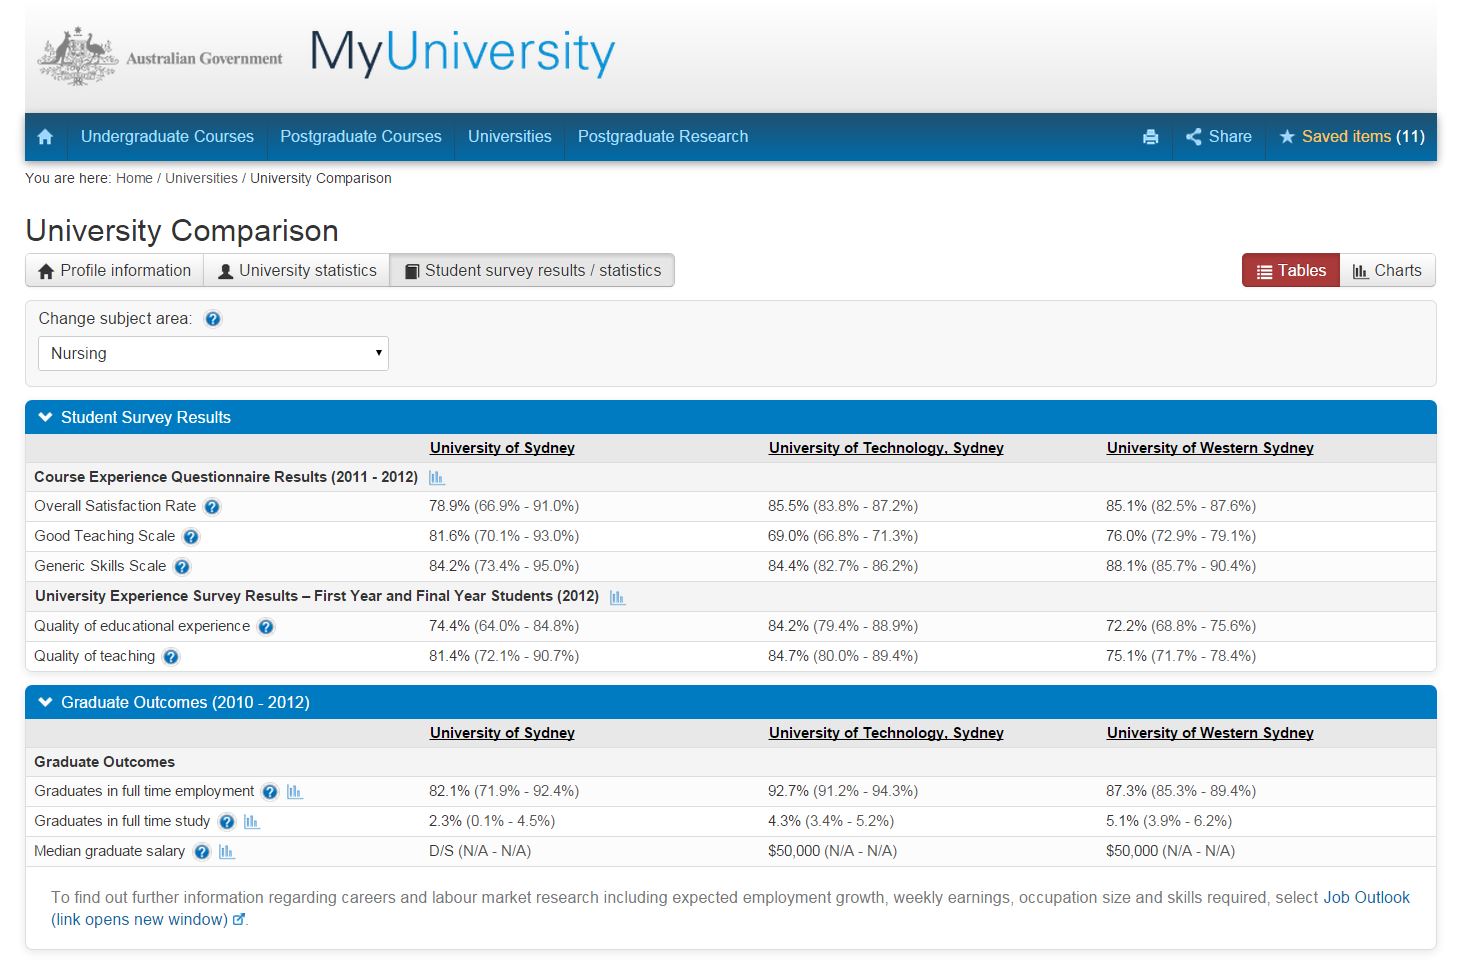Switch to Charts view
This screenshot has height=960, width=1464.
(1387, 270)
